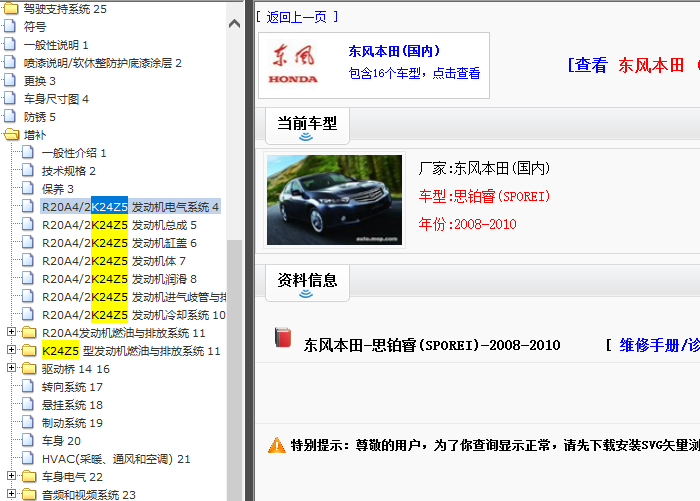Click the 驾驶支持系统 25 folder icon
The height and width of the screenshot is (501, 700).
point(11,8)
